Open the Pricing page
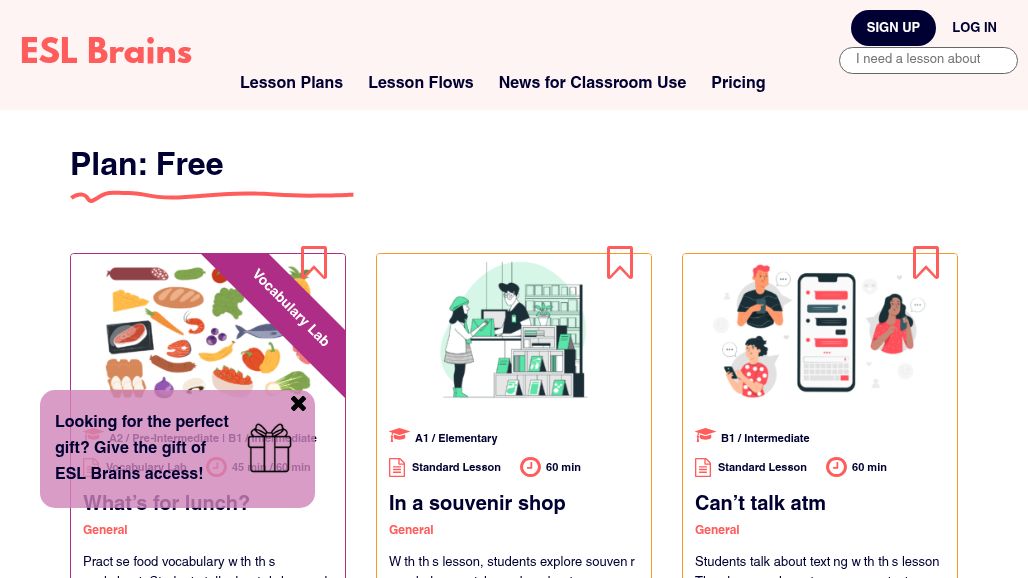The width and height of the screenshot is (1028, 578). (x=738, y=83)
